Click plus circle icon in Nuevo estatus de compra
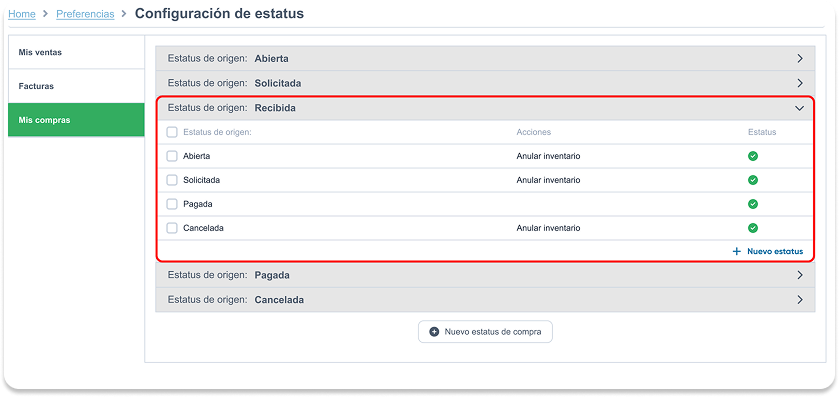 [434, 332]
